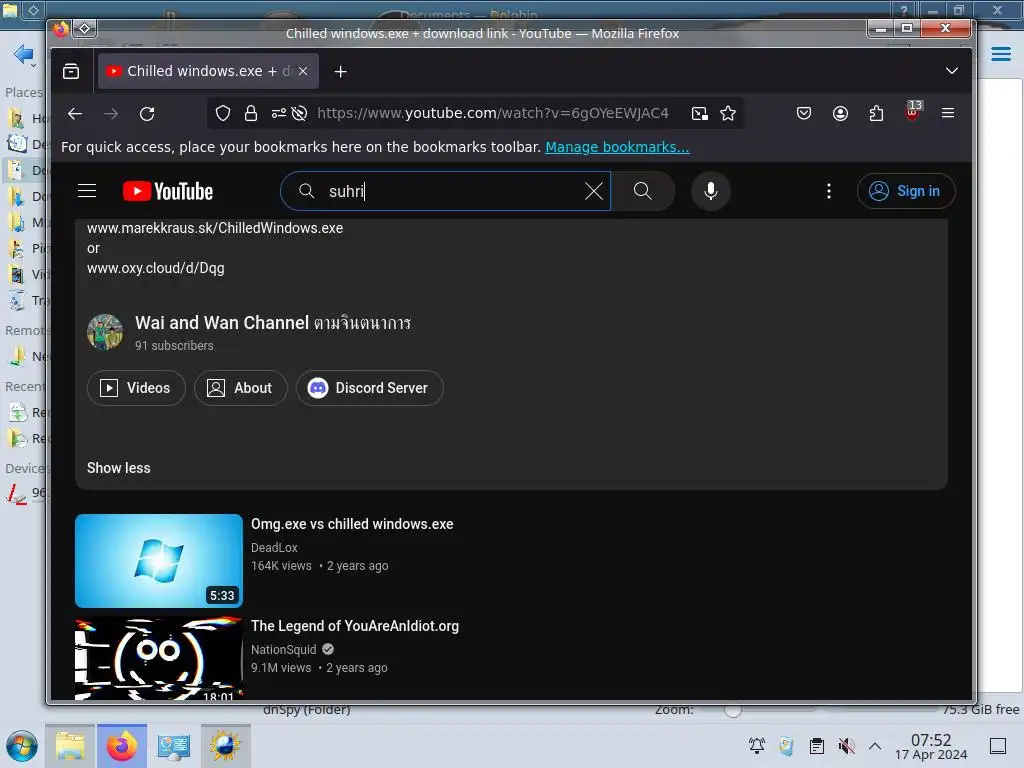Viewport: 1024px width, 768px height.
Task: Open the Extensions puzzle icon
Action: pyautogui.click(x=876, y=114)
